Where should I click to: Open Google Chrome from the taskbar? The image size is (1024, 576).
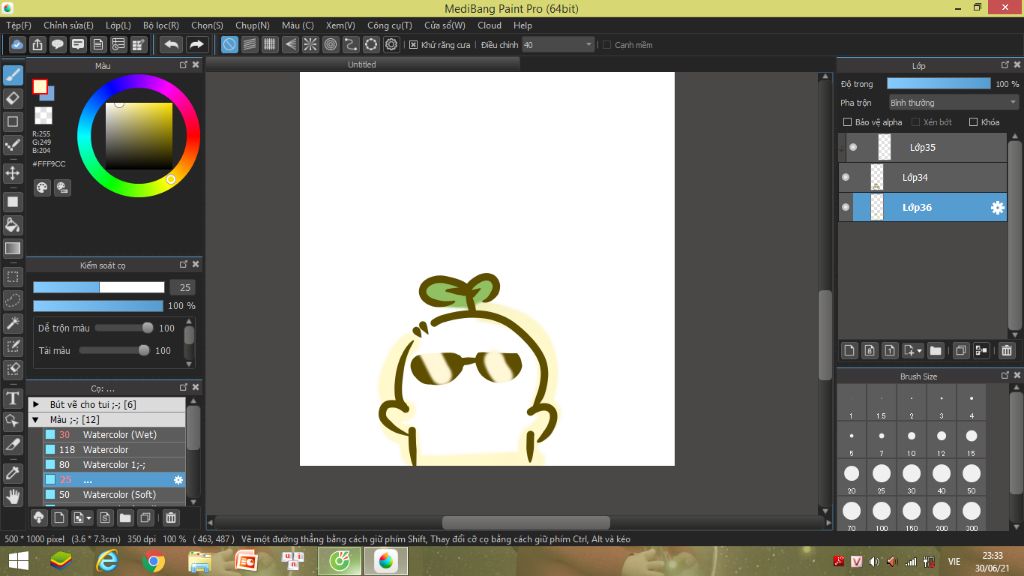(153, 561)
